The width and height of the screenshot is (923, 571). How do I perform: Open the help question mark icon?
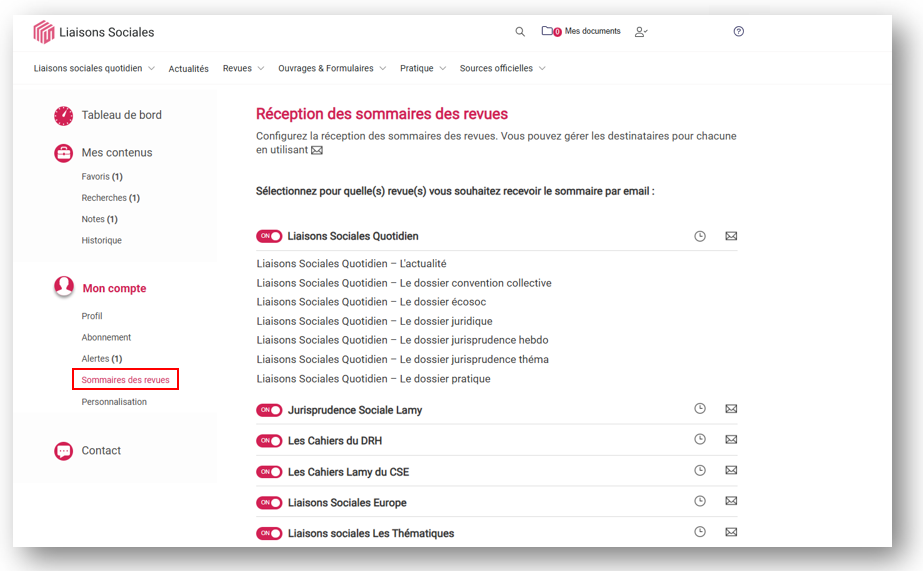[739, 31]
